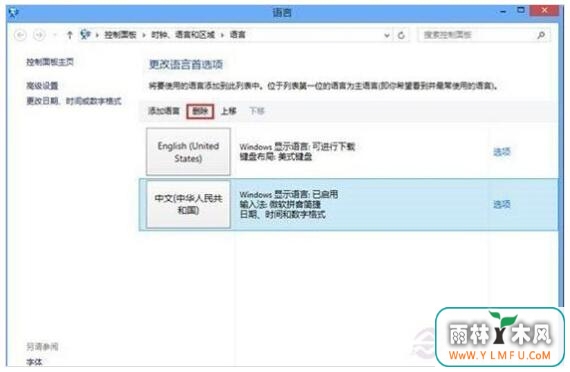
Task: Select the 中文(中华人民共和国) language tile
Action: click(x=188, y=204)
